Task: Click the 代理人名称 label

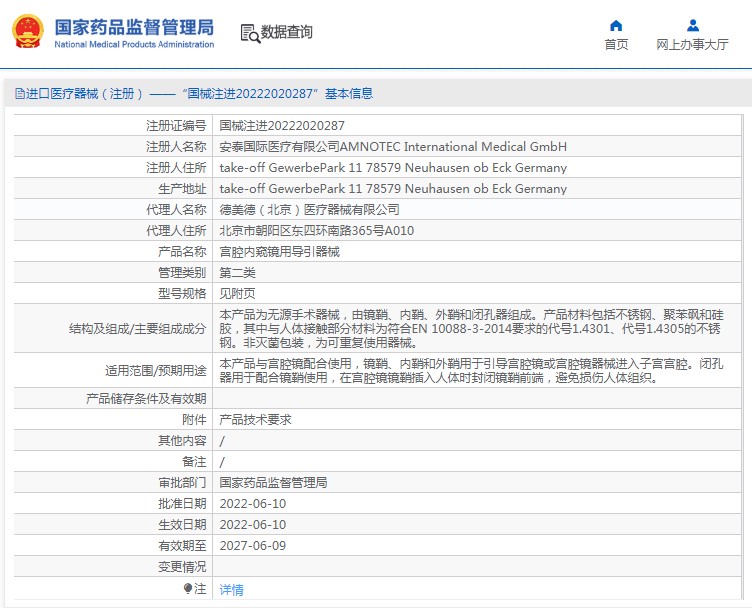Action: pyautogui.click(x=176, y=210)
